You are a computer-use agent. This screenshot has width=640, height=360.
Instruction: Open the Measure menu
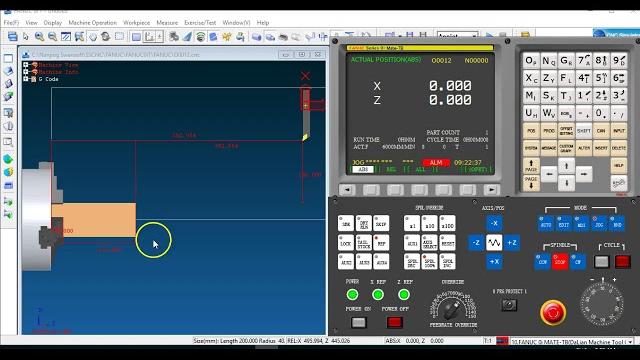(x=167, y=23)
